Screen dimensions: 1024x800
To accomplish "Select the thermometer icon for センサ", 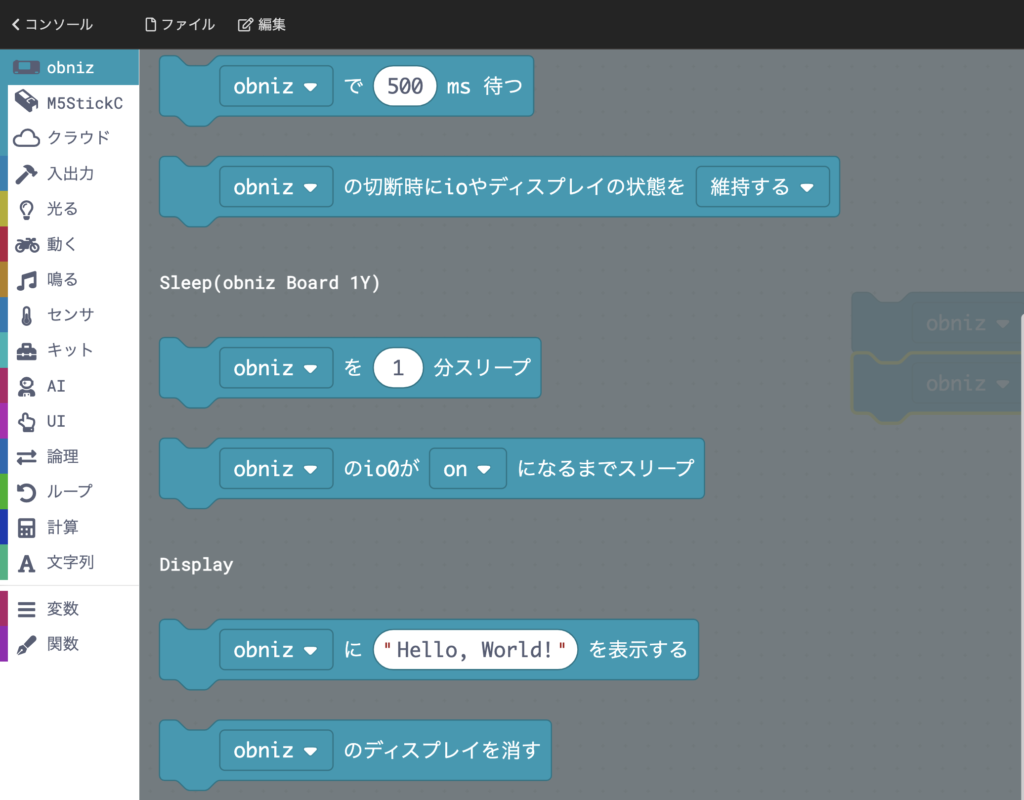I will click(26, 316).
